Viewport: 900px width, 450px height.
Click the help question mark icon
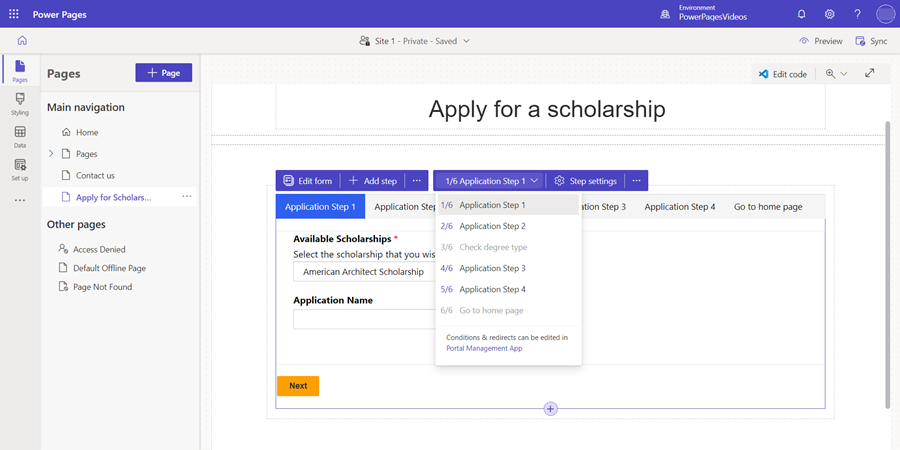[857, 14]
